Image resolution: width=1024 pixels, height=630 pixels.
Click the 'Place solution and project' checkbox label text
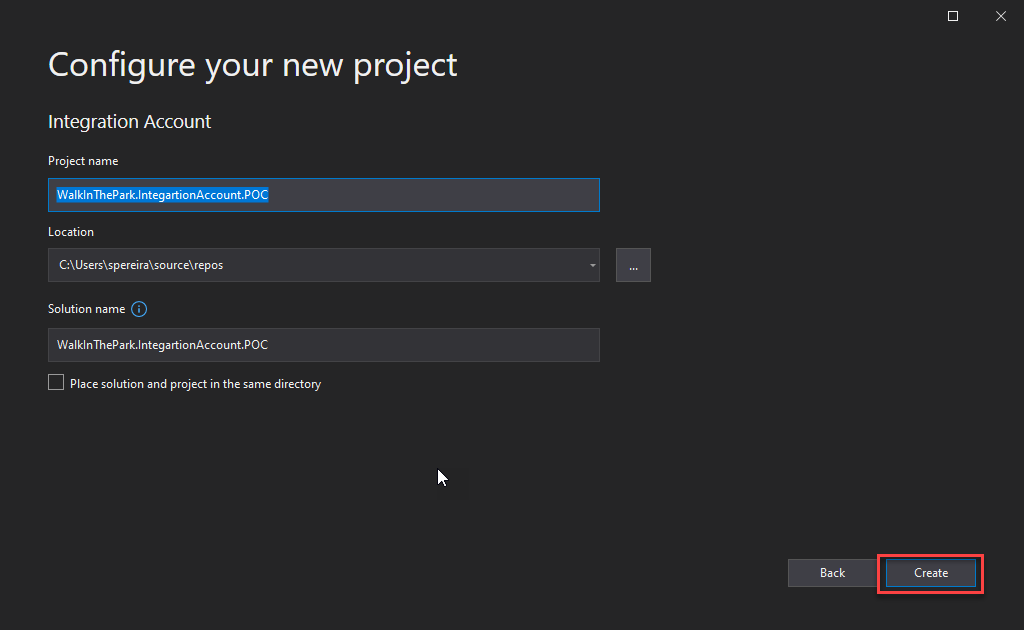coord(195,384)
